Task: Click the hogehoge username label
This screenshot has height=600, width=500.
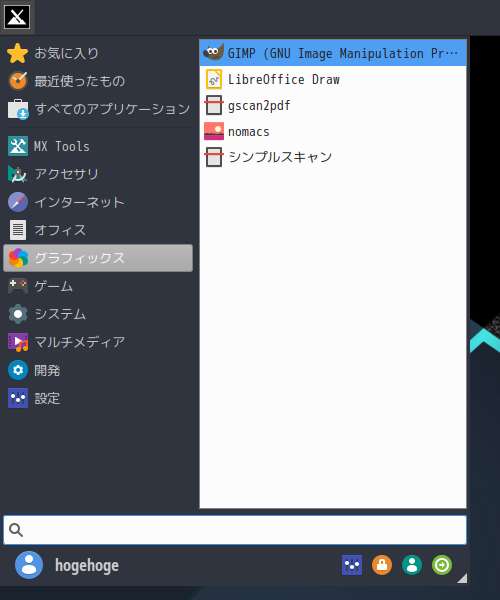Action: coord(87,565)
